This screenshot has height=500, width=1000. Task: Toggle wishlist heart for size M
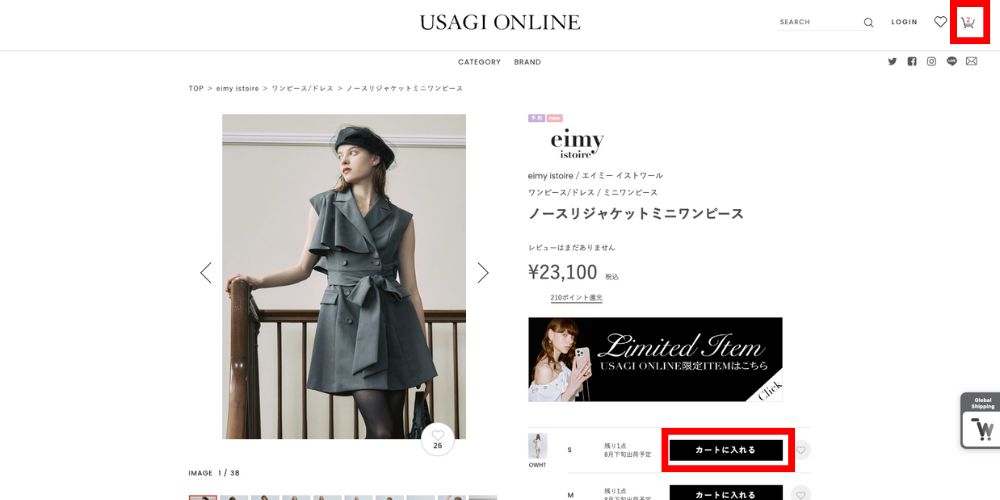pos(802,494)
